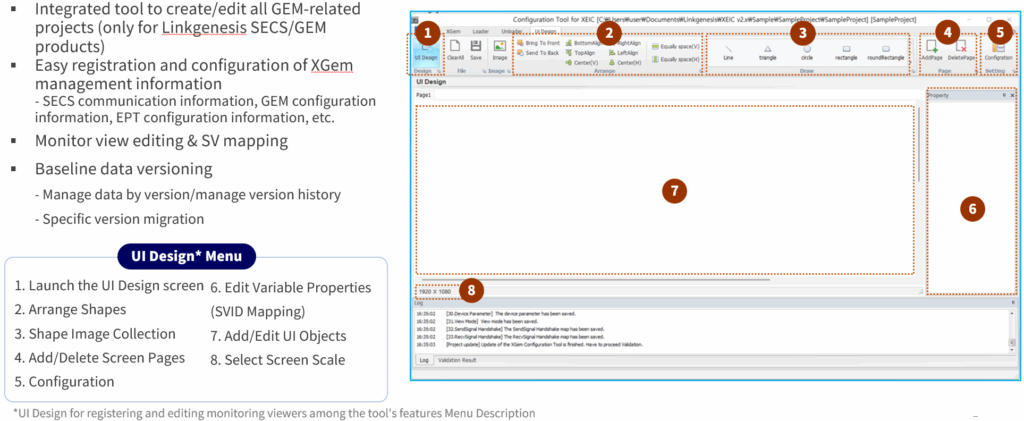Viewport: 1024px width, 421px height.
Task: Open the File group dialog launcher
Action: pyautogui.click(x=485, y=70)
